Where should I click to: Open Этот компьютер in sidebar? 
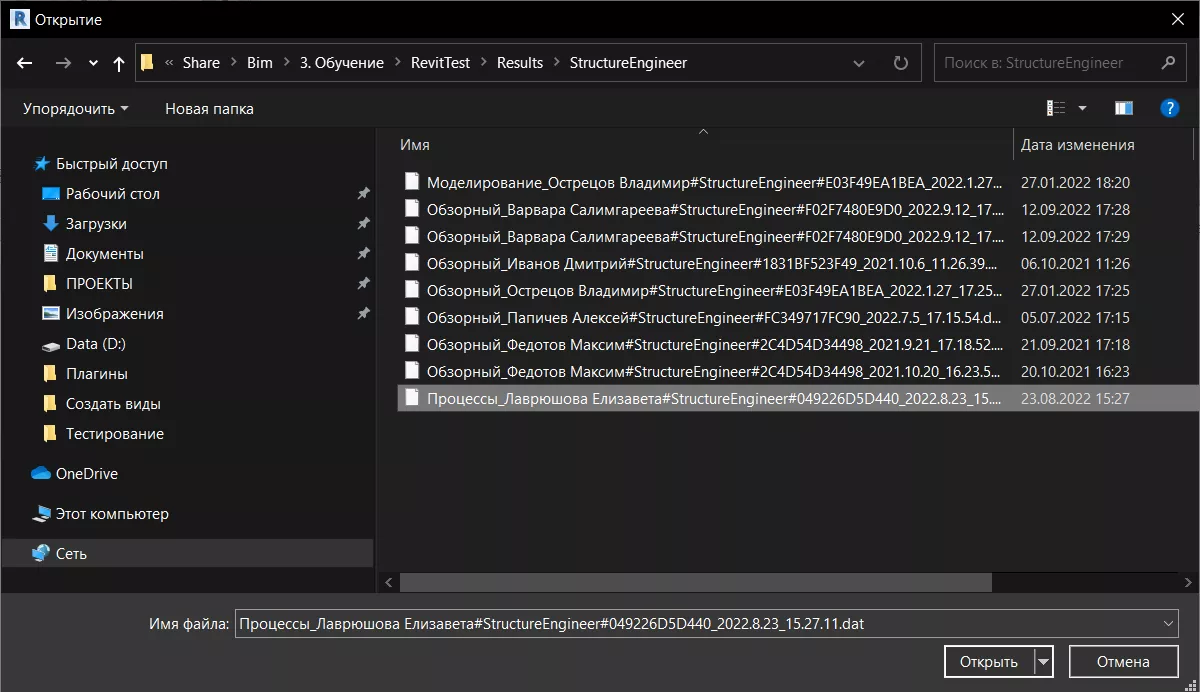point(111,514)
